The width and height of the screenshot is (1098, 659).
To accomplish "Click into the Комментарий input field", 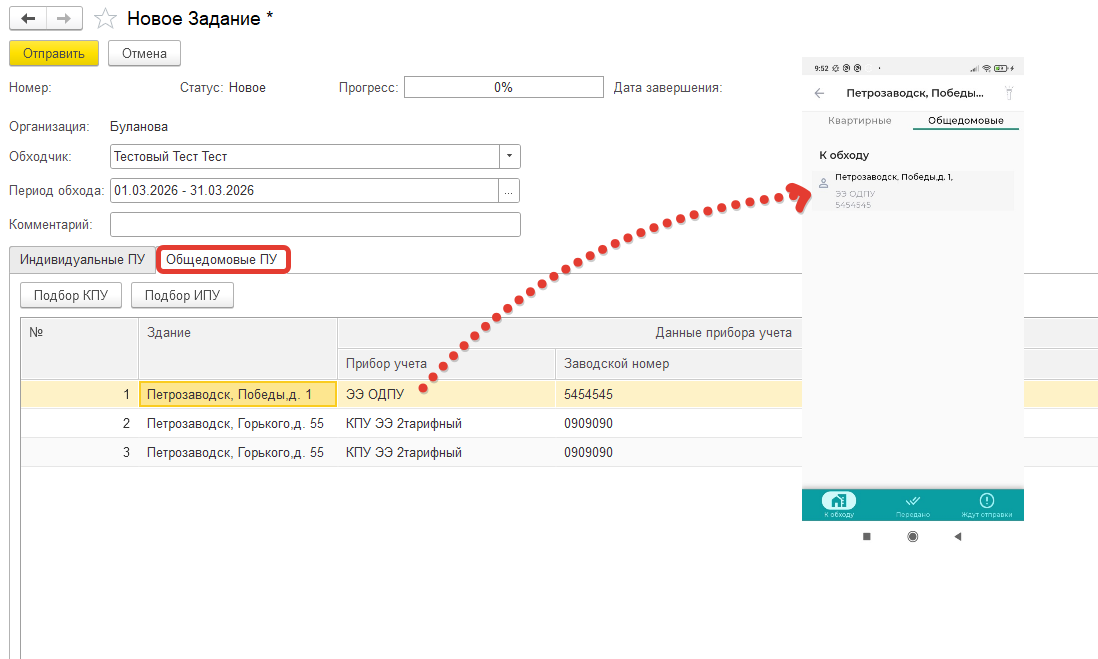I will click(x=315, y=224).
